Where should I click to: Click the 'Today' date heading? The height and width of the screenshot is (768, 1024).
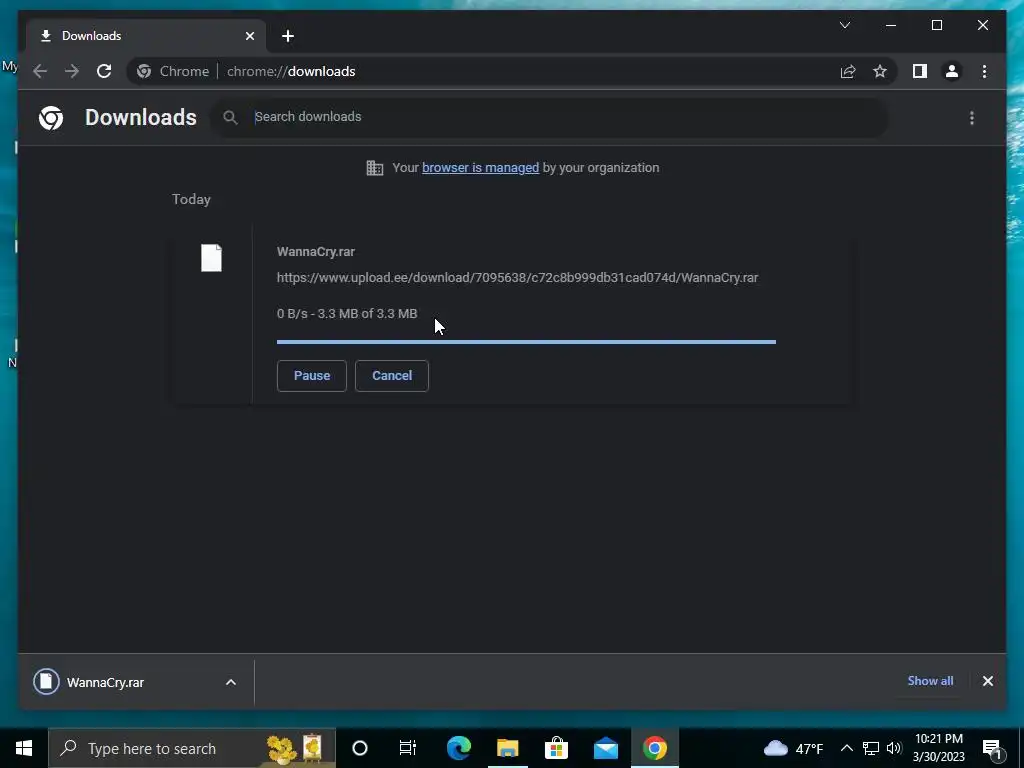191,199
